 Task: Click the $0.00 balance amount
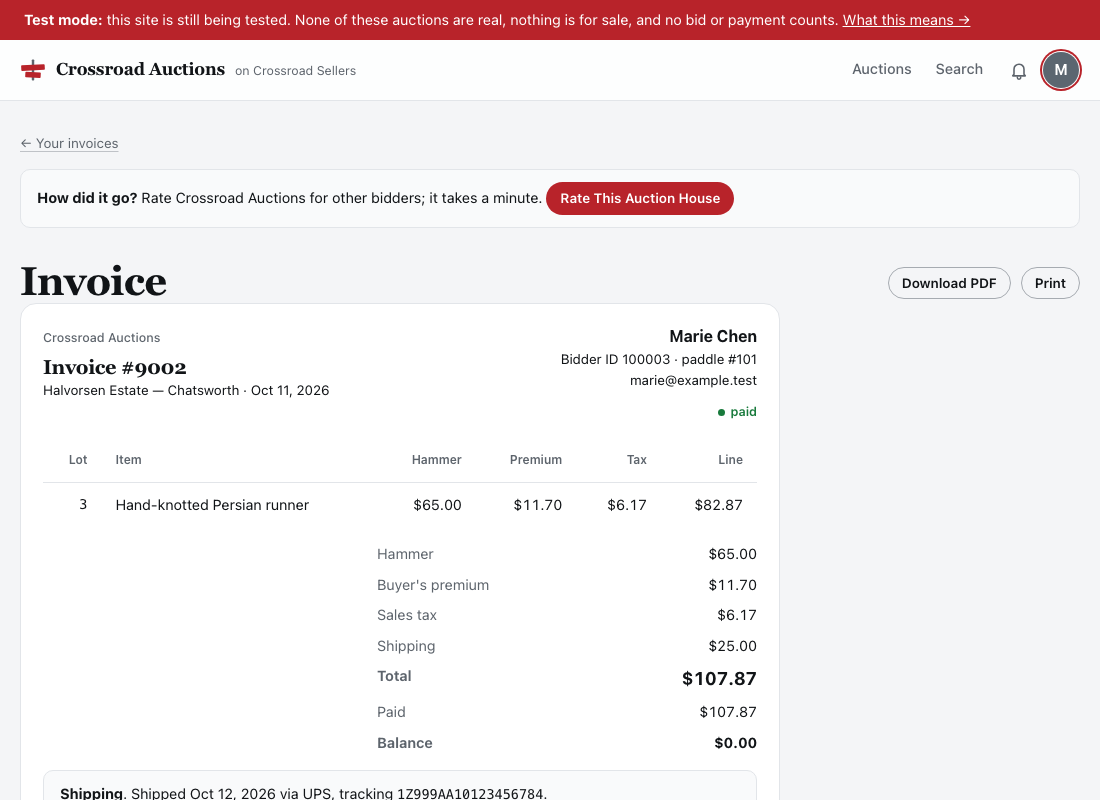(735, 743)
